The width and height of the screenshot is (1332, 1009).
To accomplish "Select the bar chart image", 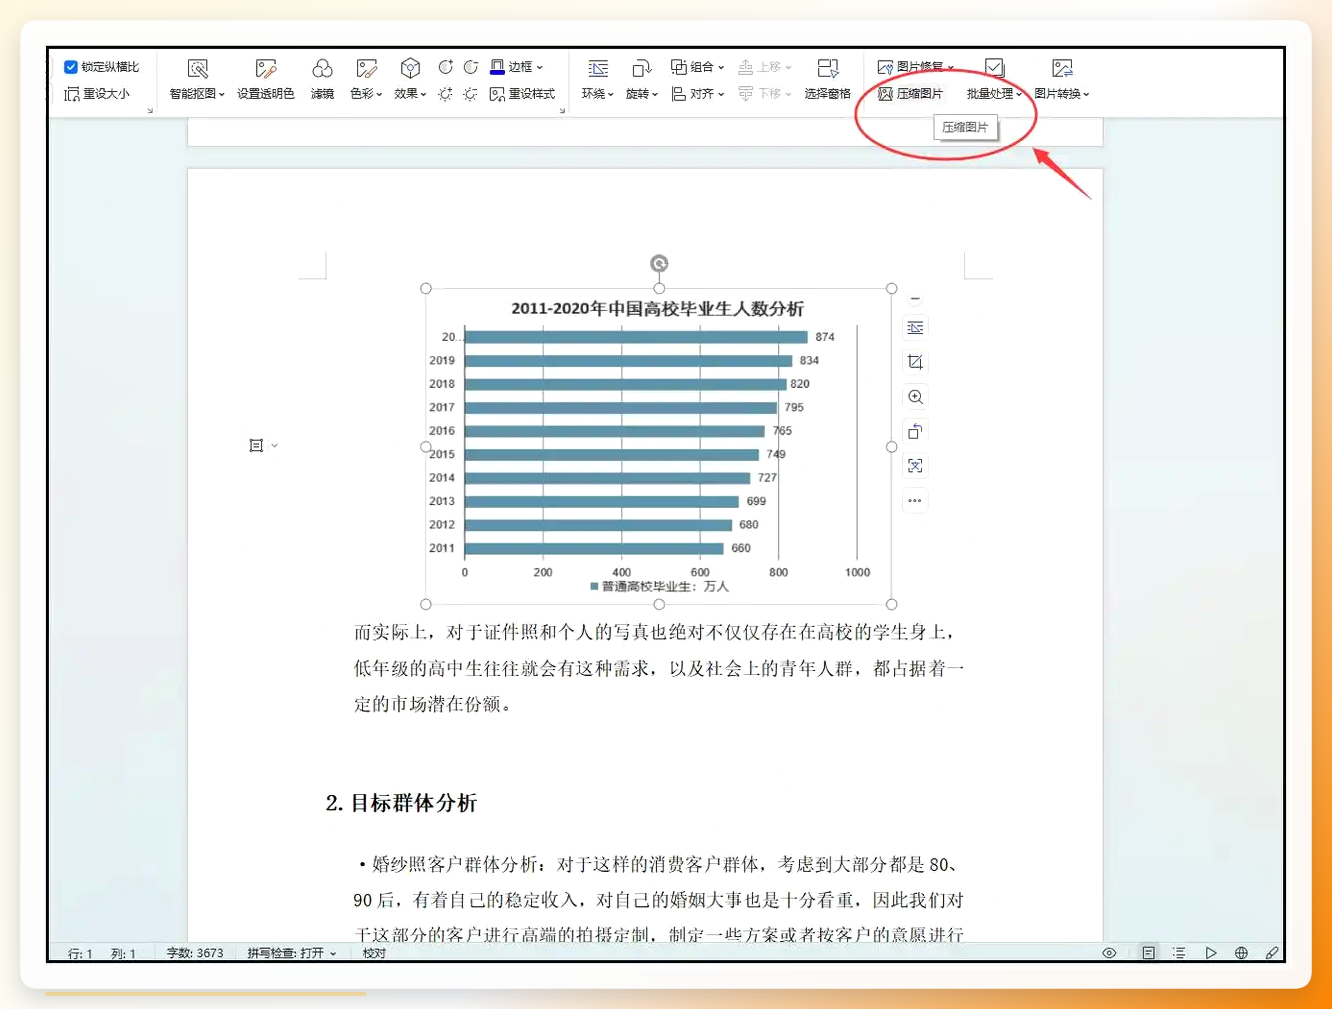I will [x=659, y=446].
